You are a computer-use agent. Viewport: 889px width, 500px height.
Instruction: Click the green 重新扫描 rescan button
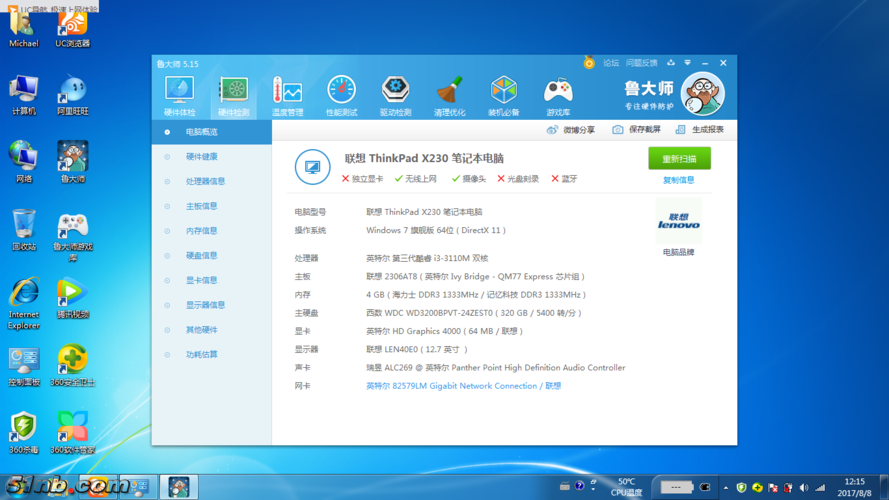click(x=679, y=159)
